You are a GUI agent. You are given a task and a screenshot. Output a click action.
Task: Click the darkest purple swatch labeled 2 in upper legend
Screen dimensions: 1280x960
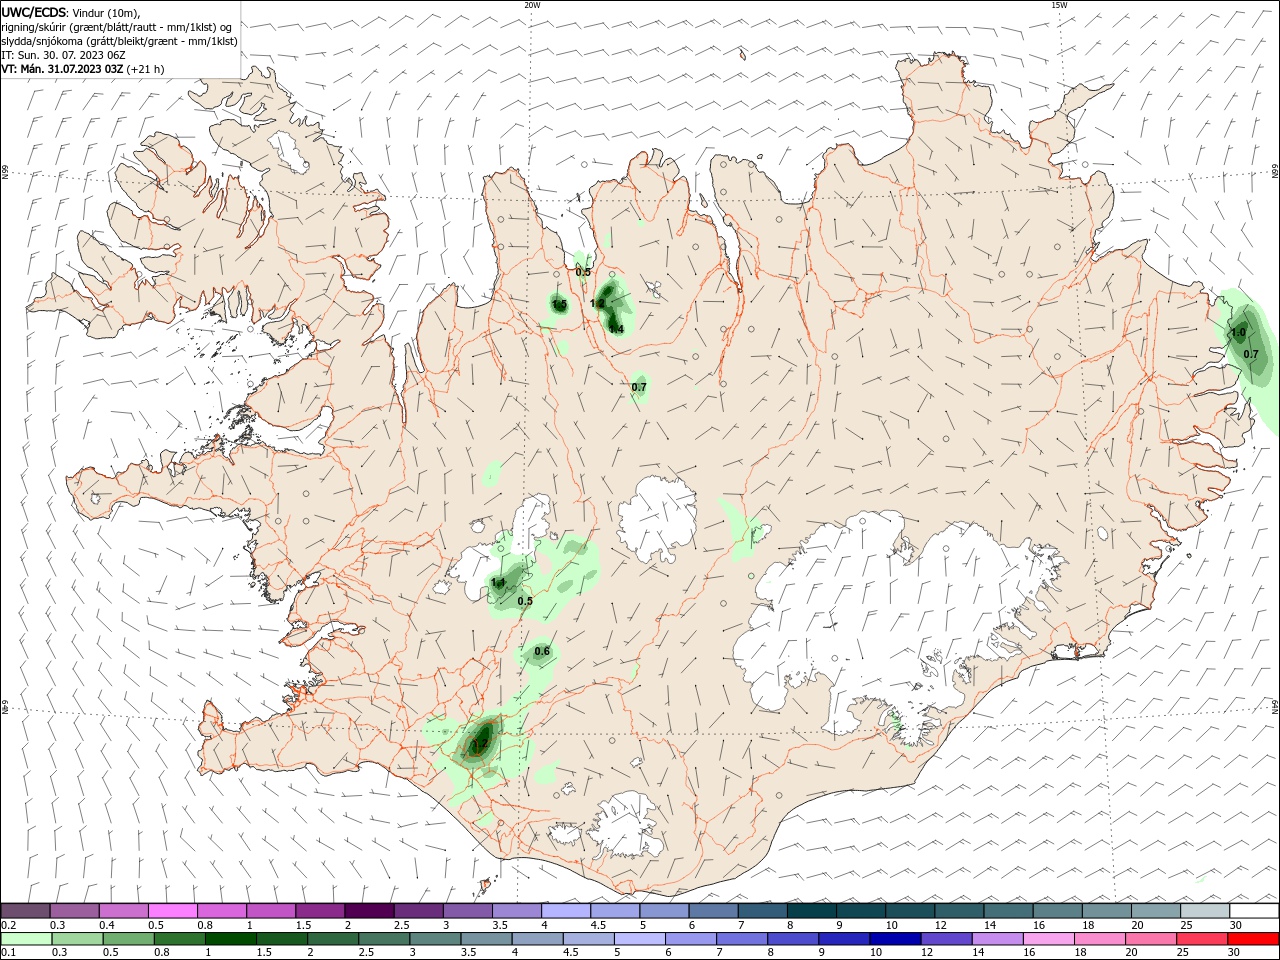click(369, 911)
